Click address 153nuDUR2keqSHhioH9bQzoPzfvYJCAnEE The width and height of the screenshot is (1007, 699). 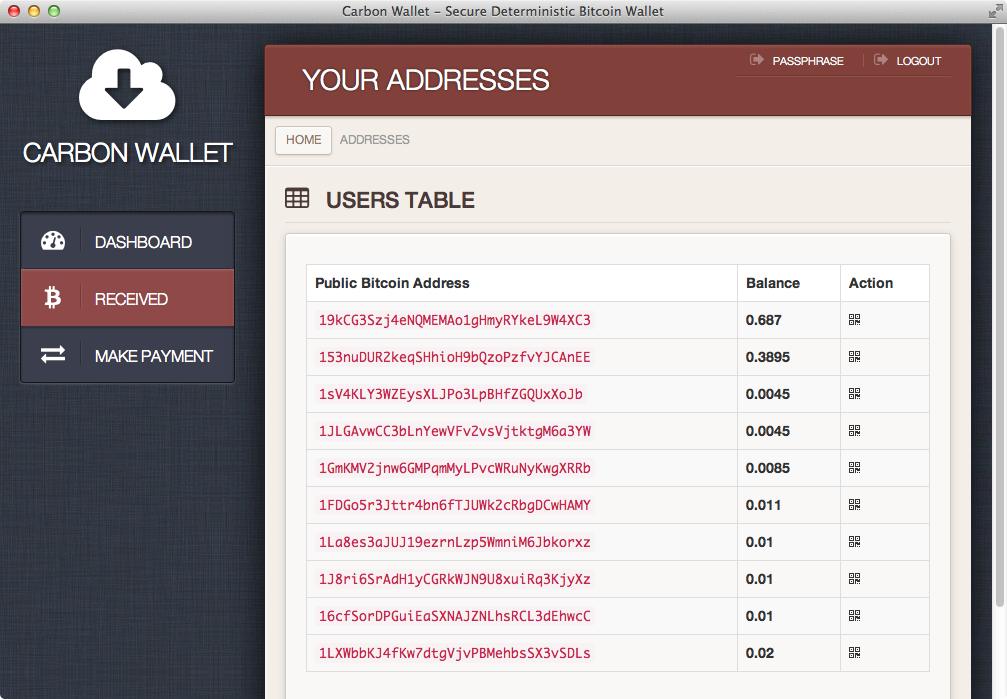click(455, 357)
